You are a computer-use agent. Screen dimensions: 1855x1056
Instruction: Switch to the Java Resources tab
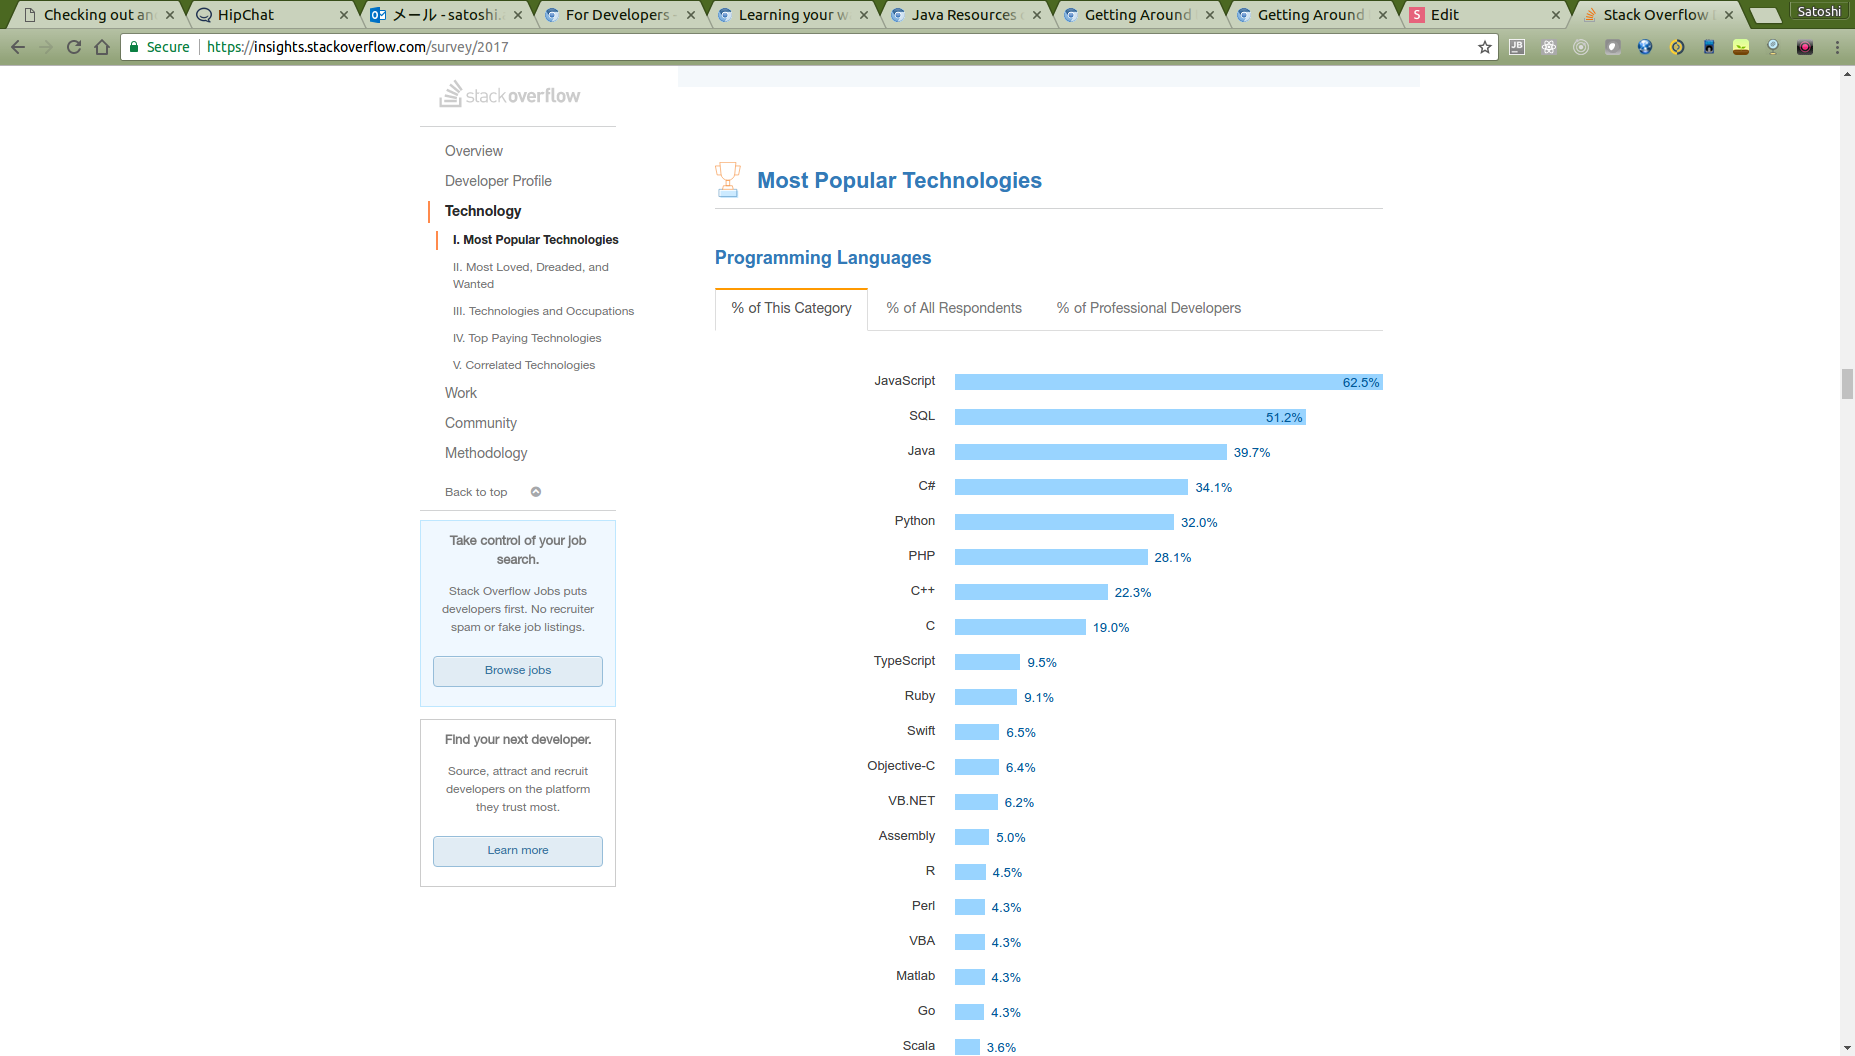(x=964, y=15)
